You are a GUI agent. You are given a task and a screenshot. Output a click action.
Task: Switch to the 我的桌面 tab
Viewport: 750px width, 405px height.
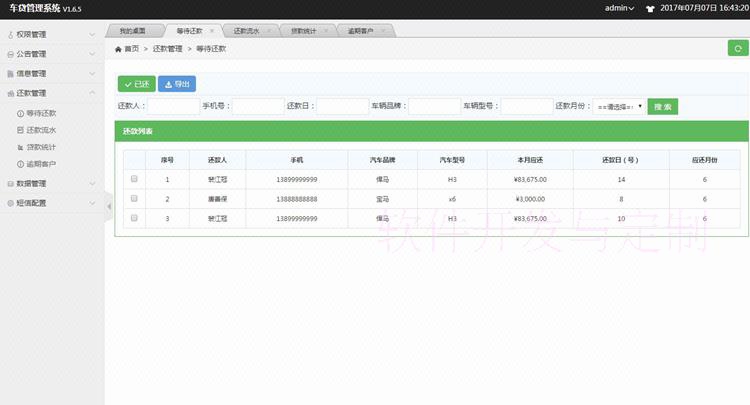point(132,31)
